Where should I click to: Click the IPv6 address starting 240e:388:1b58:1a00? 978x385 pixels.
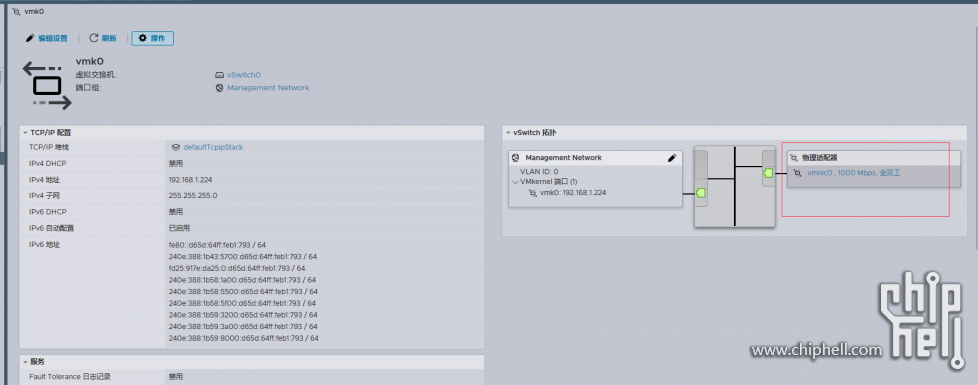tap(242, 280)
